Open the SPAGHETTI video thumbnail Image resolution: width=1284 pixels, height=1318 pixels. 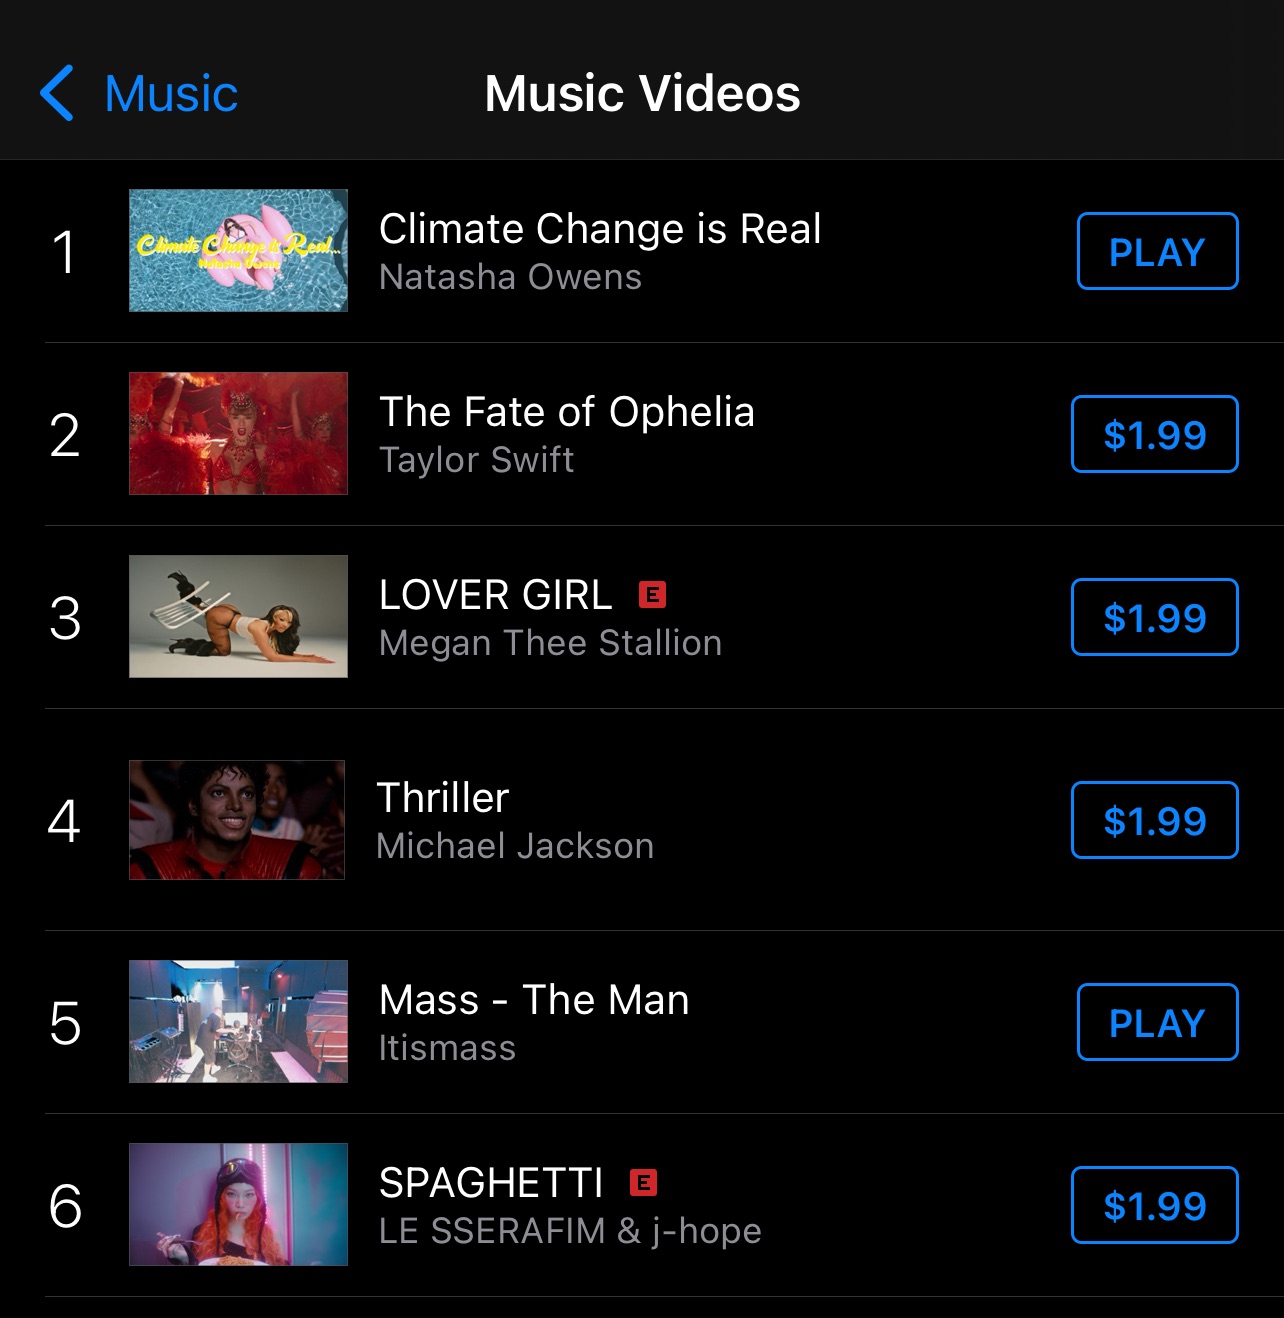point(238,1205)
